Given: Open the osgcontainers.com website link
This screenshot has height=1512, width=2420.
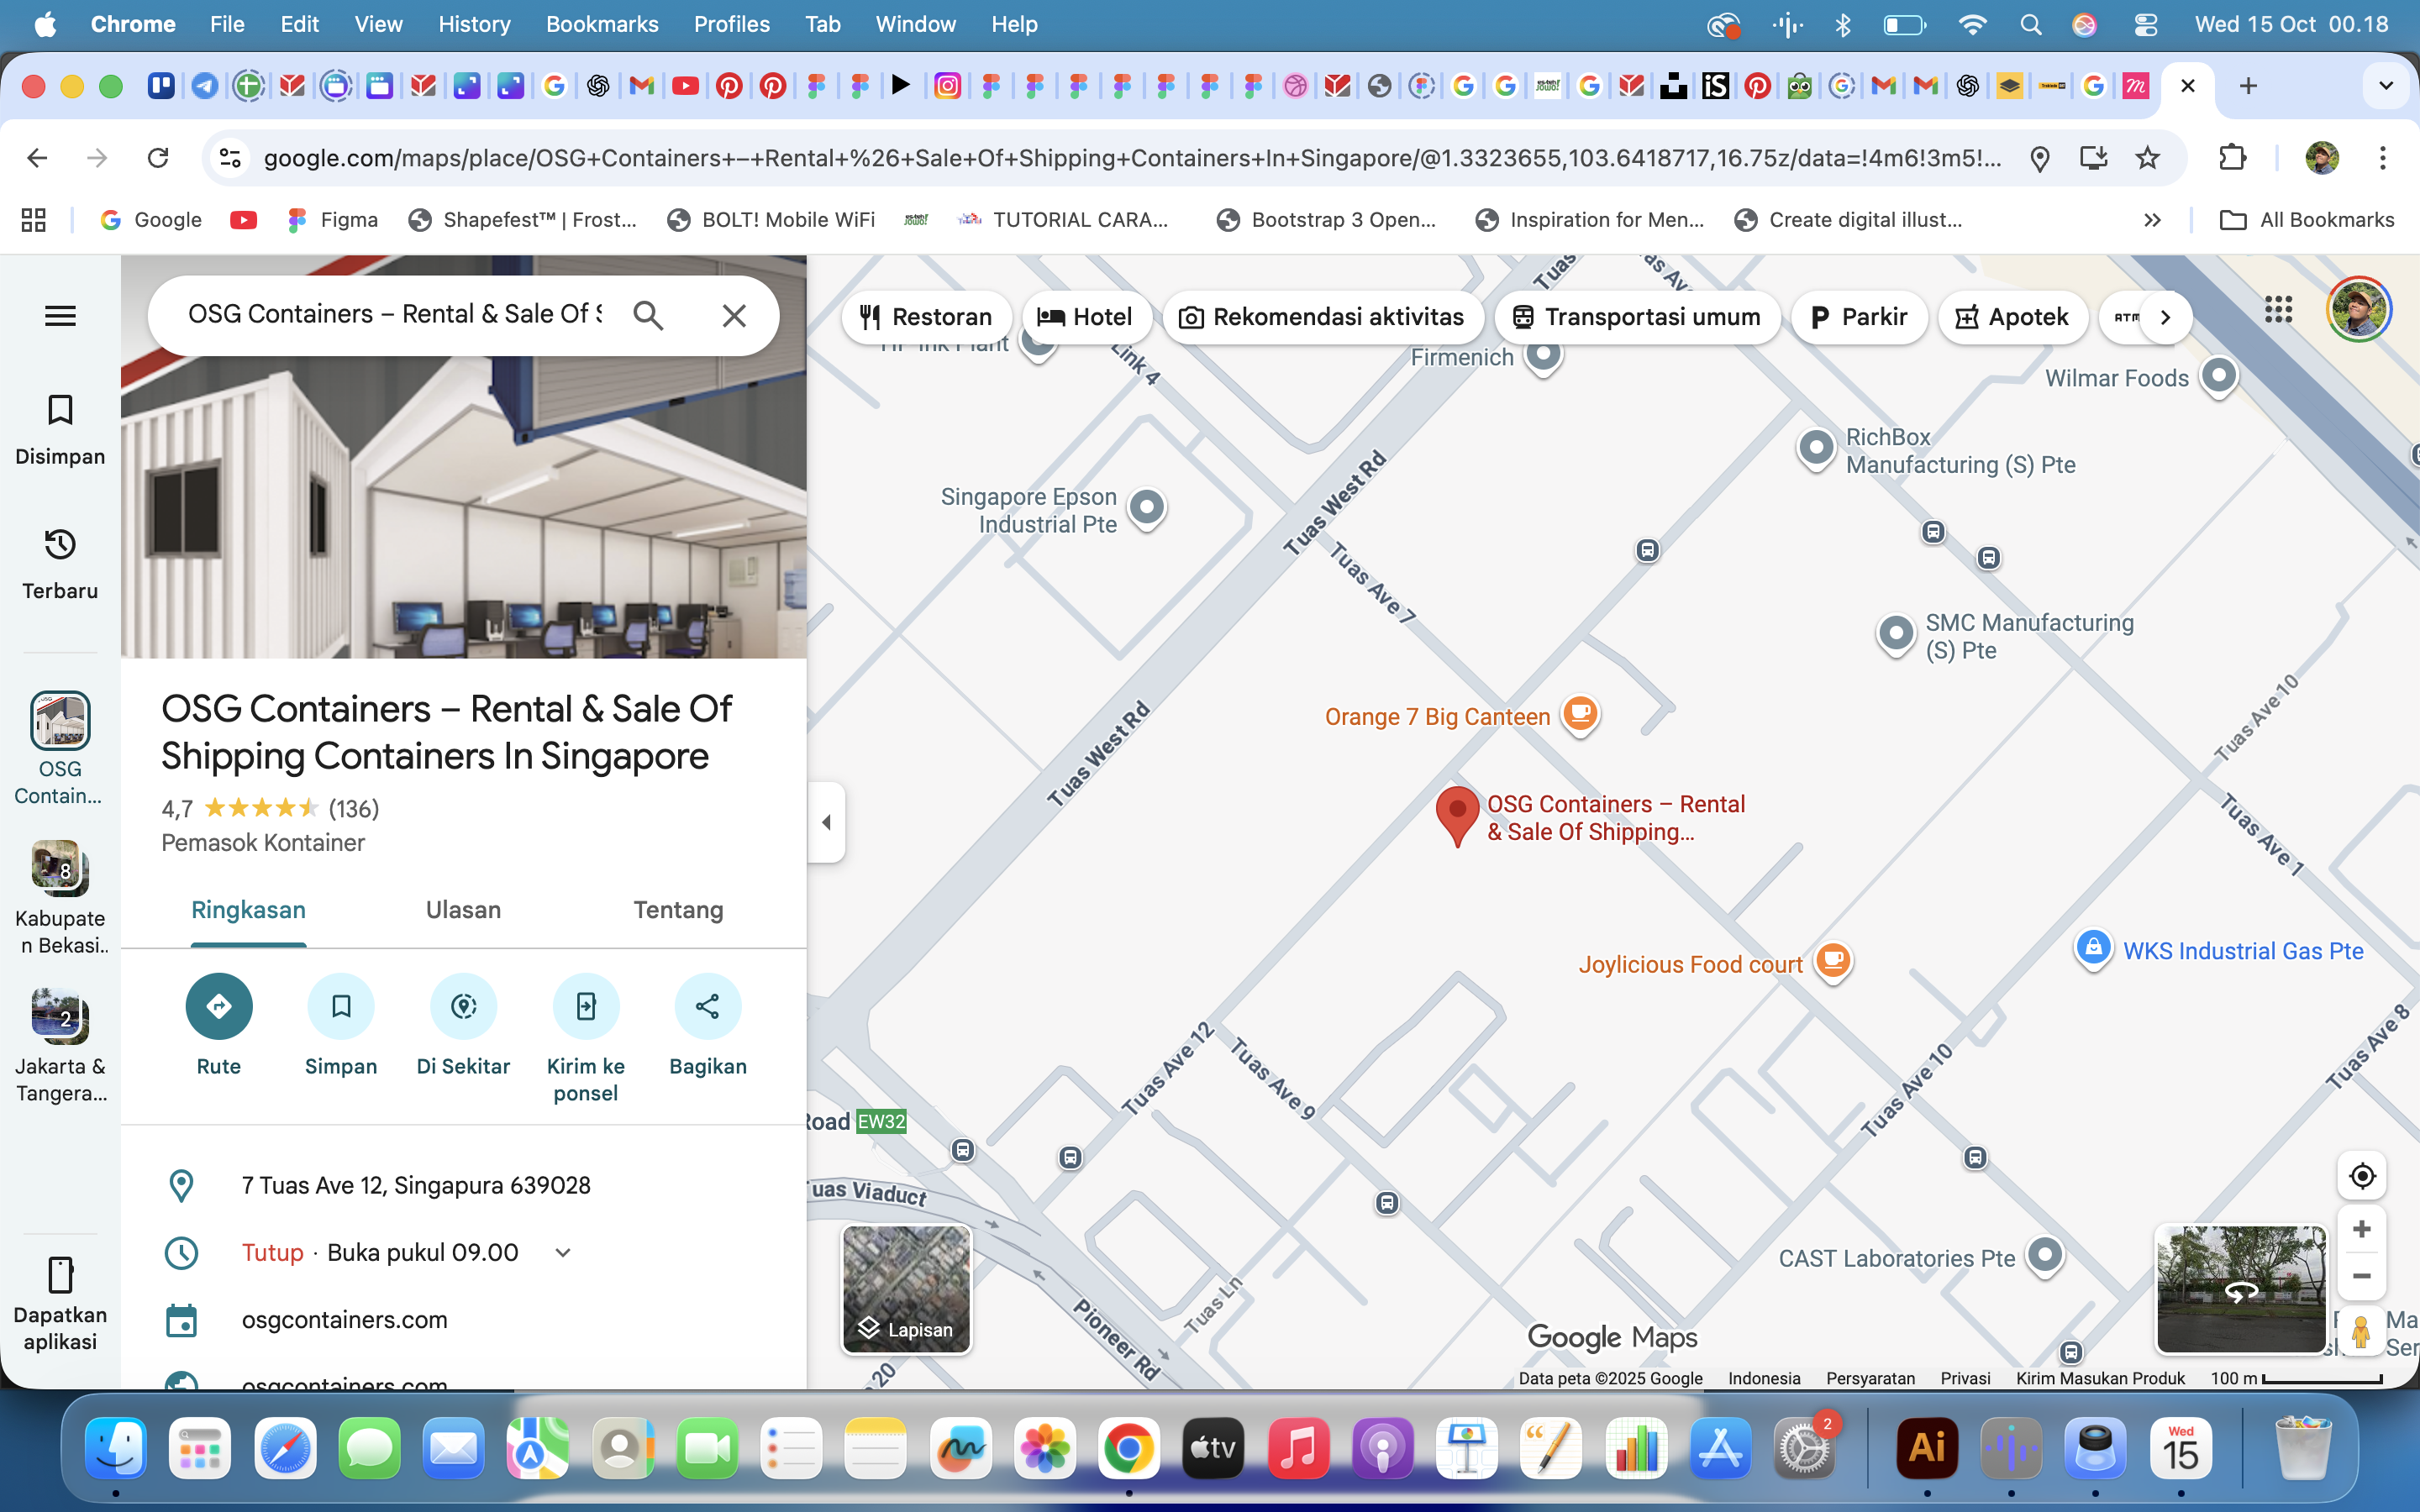Looking at the screenshot, I should [344, 1319].
